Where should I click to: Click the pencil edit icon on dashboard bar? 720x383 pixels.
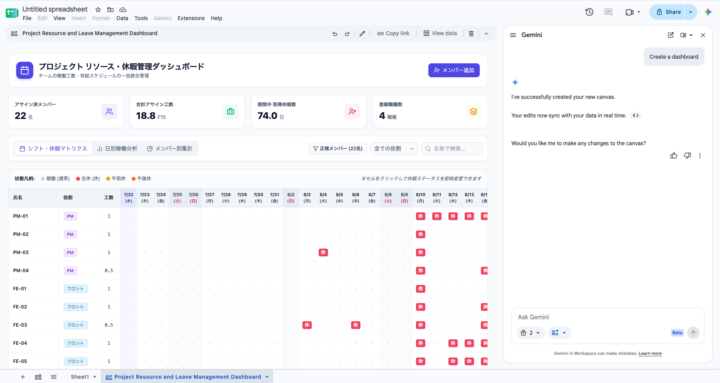pyautogui.click(x=362, y=34)
